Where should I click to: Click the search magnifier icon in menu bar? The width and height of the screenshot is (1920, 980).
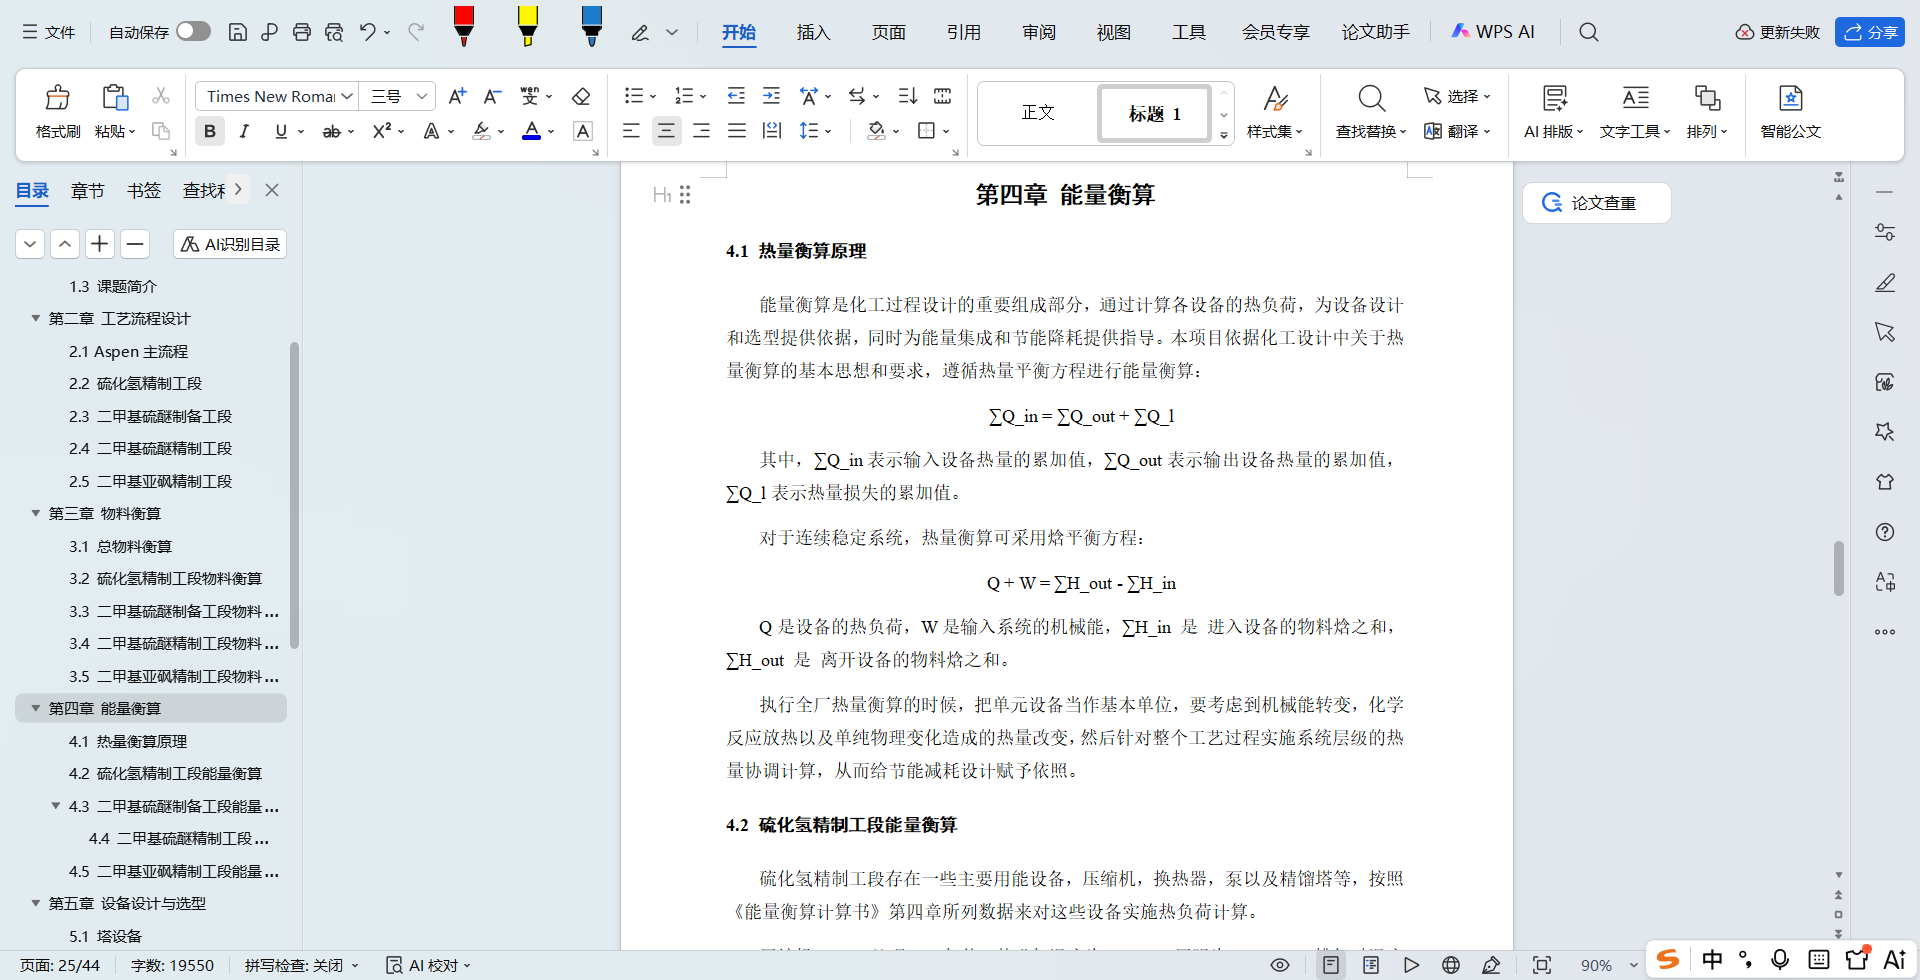(x=1588, y=32)
